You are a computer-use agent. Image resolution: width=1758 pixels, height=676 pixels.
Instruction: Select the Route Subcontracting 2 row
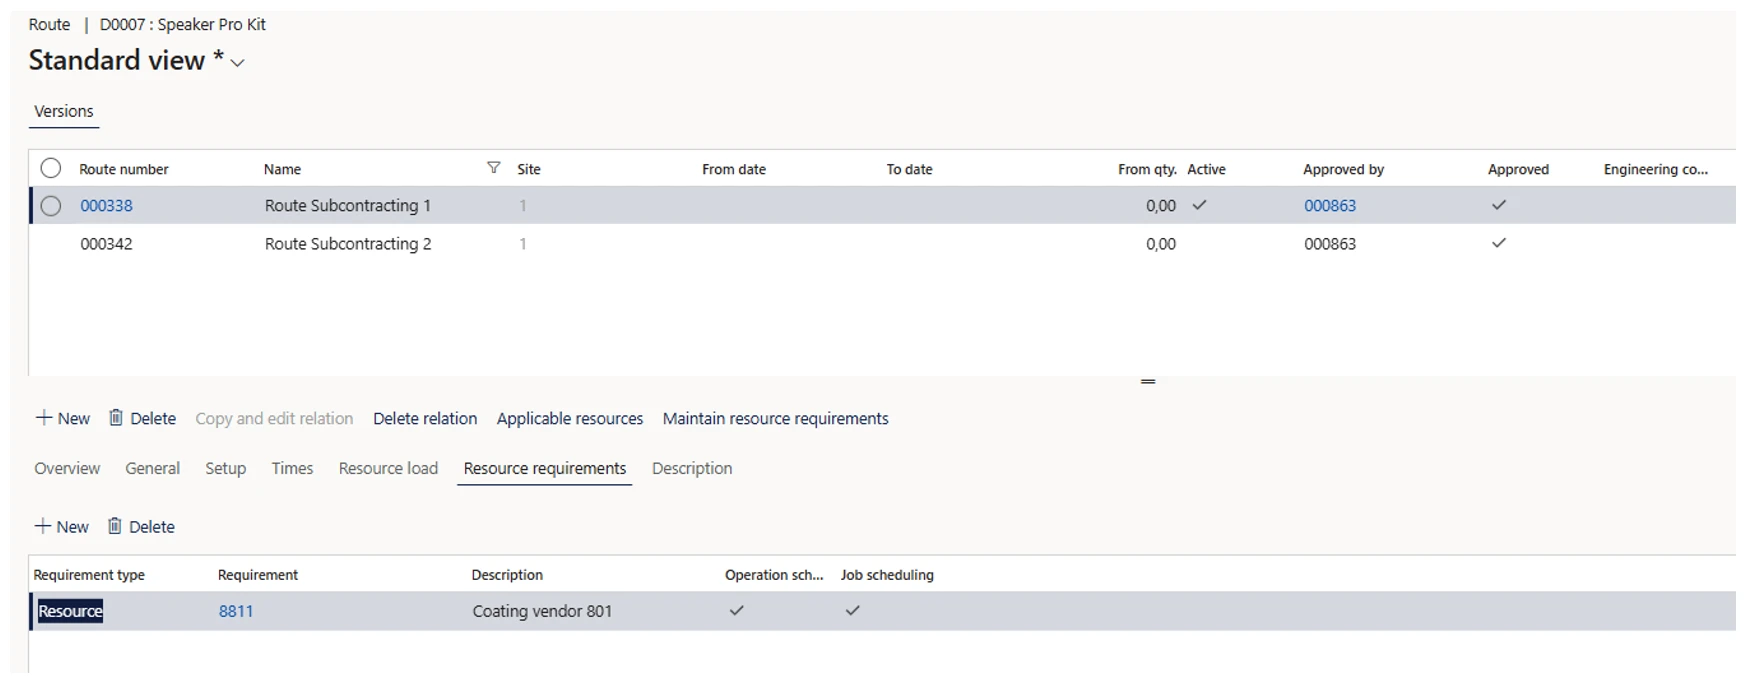(347, 244)
